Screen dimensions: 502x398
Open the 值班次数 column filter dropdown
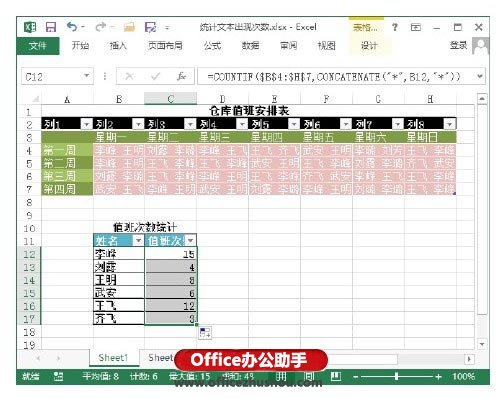190,240
